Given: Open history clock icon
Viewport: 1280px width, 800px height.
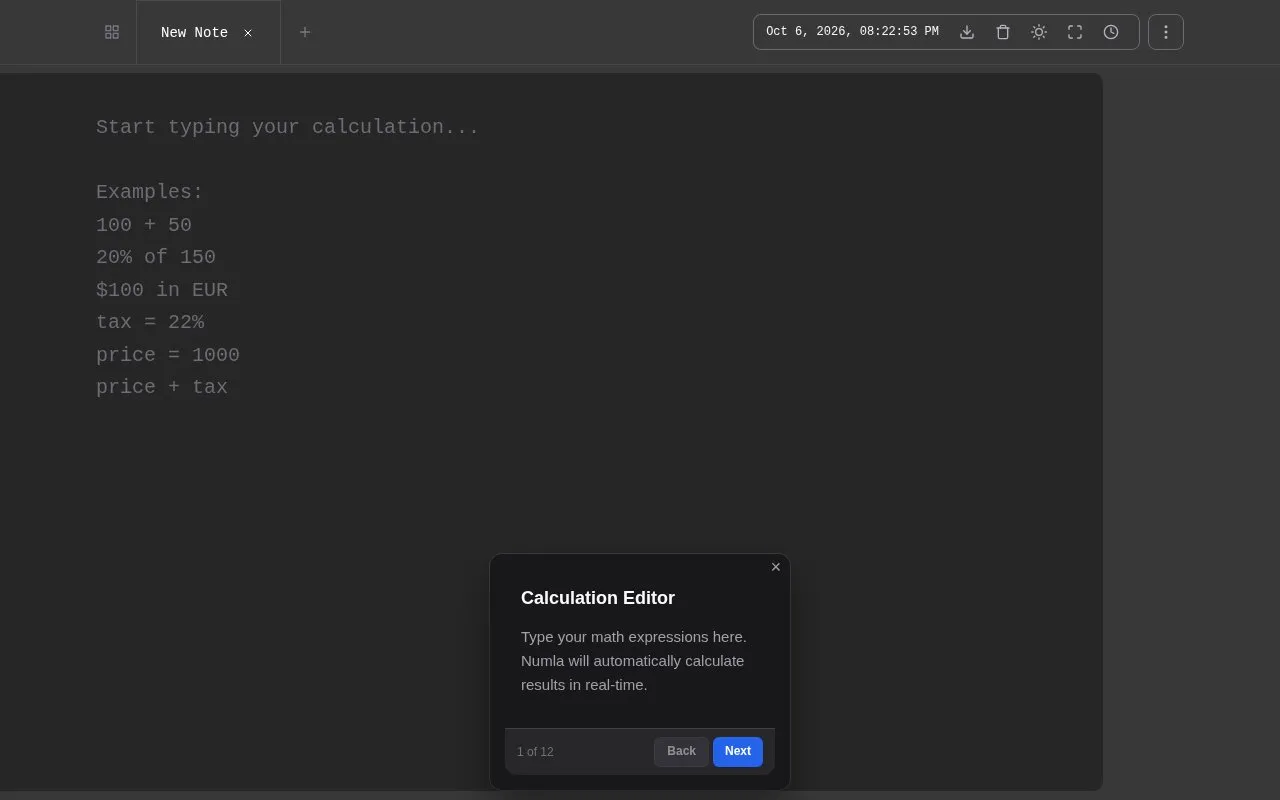Looking at the screenshot, I should [x=1111, y=32].
